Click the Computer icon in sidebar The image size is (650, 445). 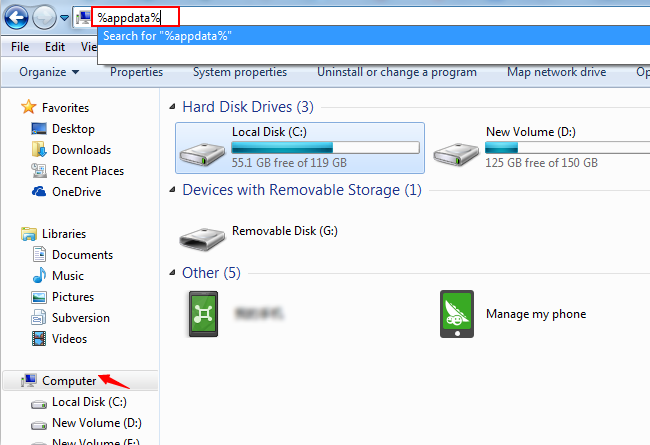click(29, 380)
